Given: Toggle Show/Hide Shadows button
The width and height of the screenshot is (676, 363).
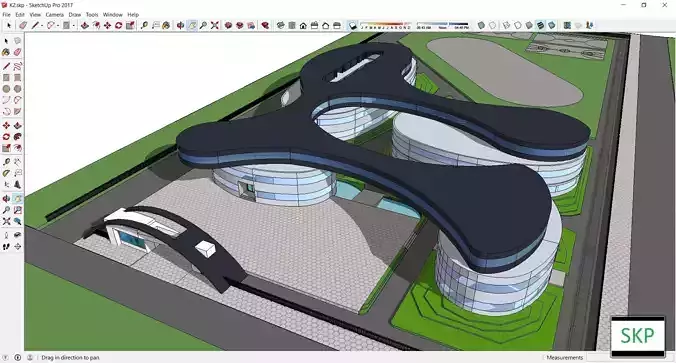Looking at the screenshot, I should click(x=353, y=26).
